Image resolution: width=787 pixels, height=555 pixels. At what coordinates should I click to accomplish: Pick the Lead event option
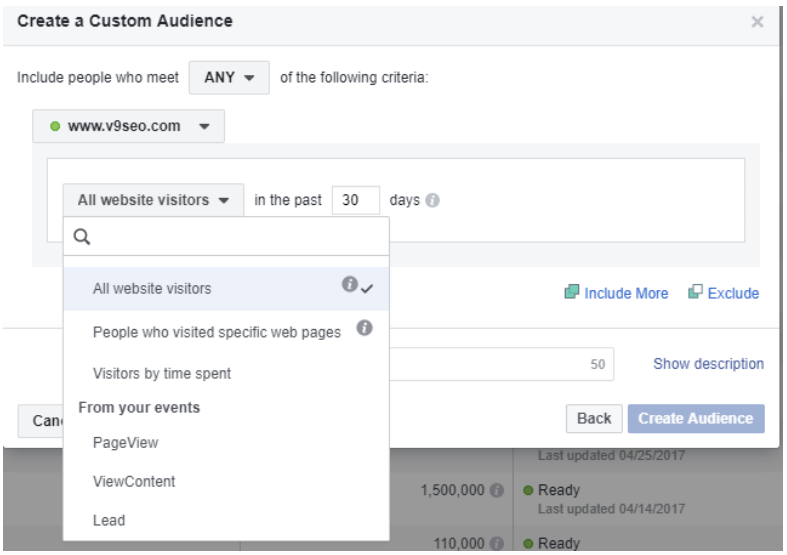pos(108,521)
